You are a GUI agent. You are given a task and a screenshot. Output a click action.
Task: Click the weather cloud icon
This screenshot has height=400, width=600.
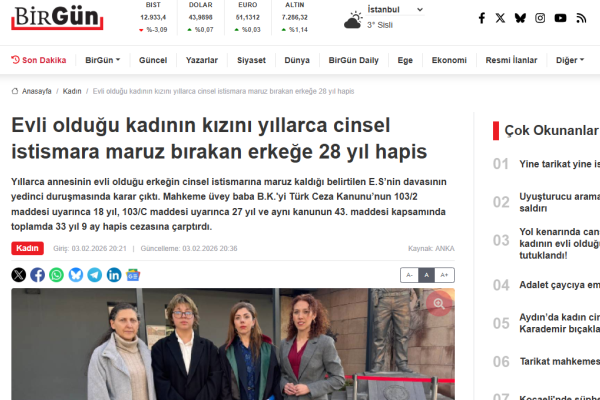click(x=353, y=20)
